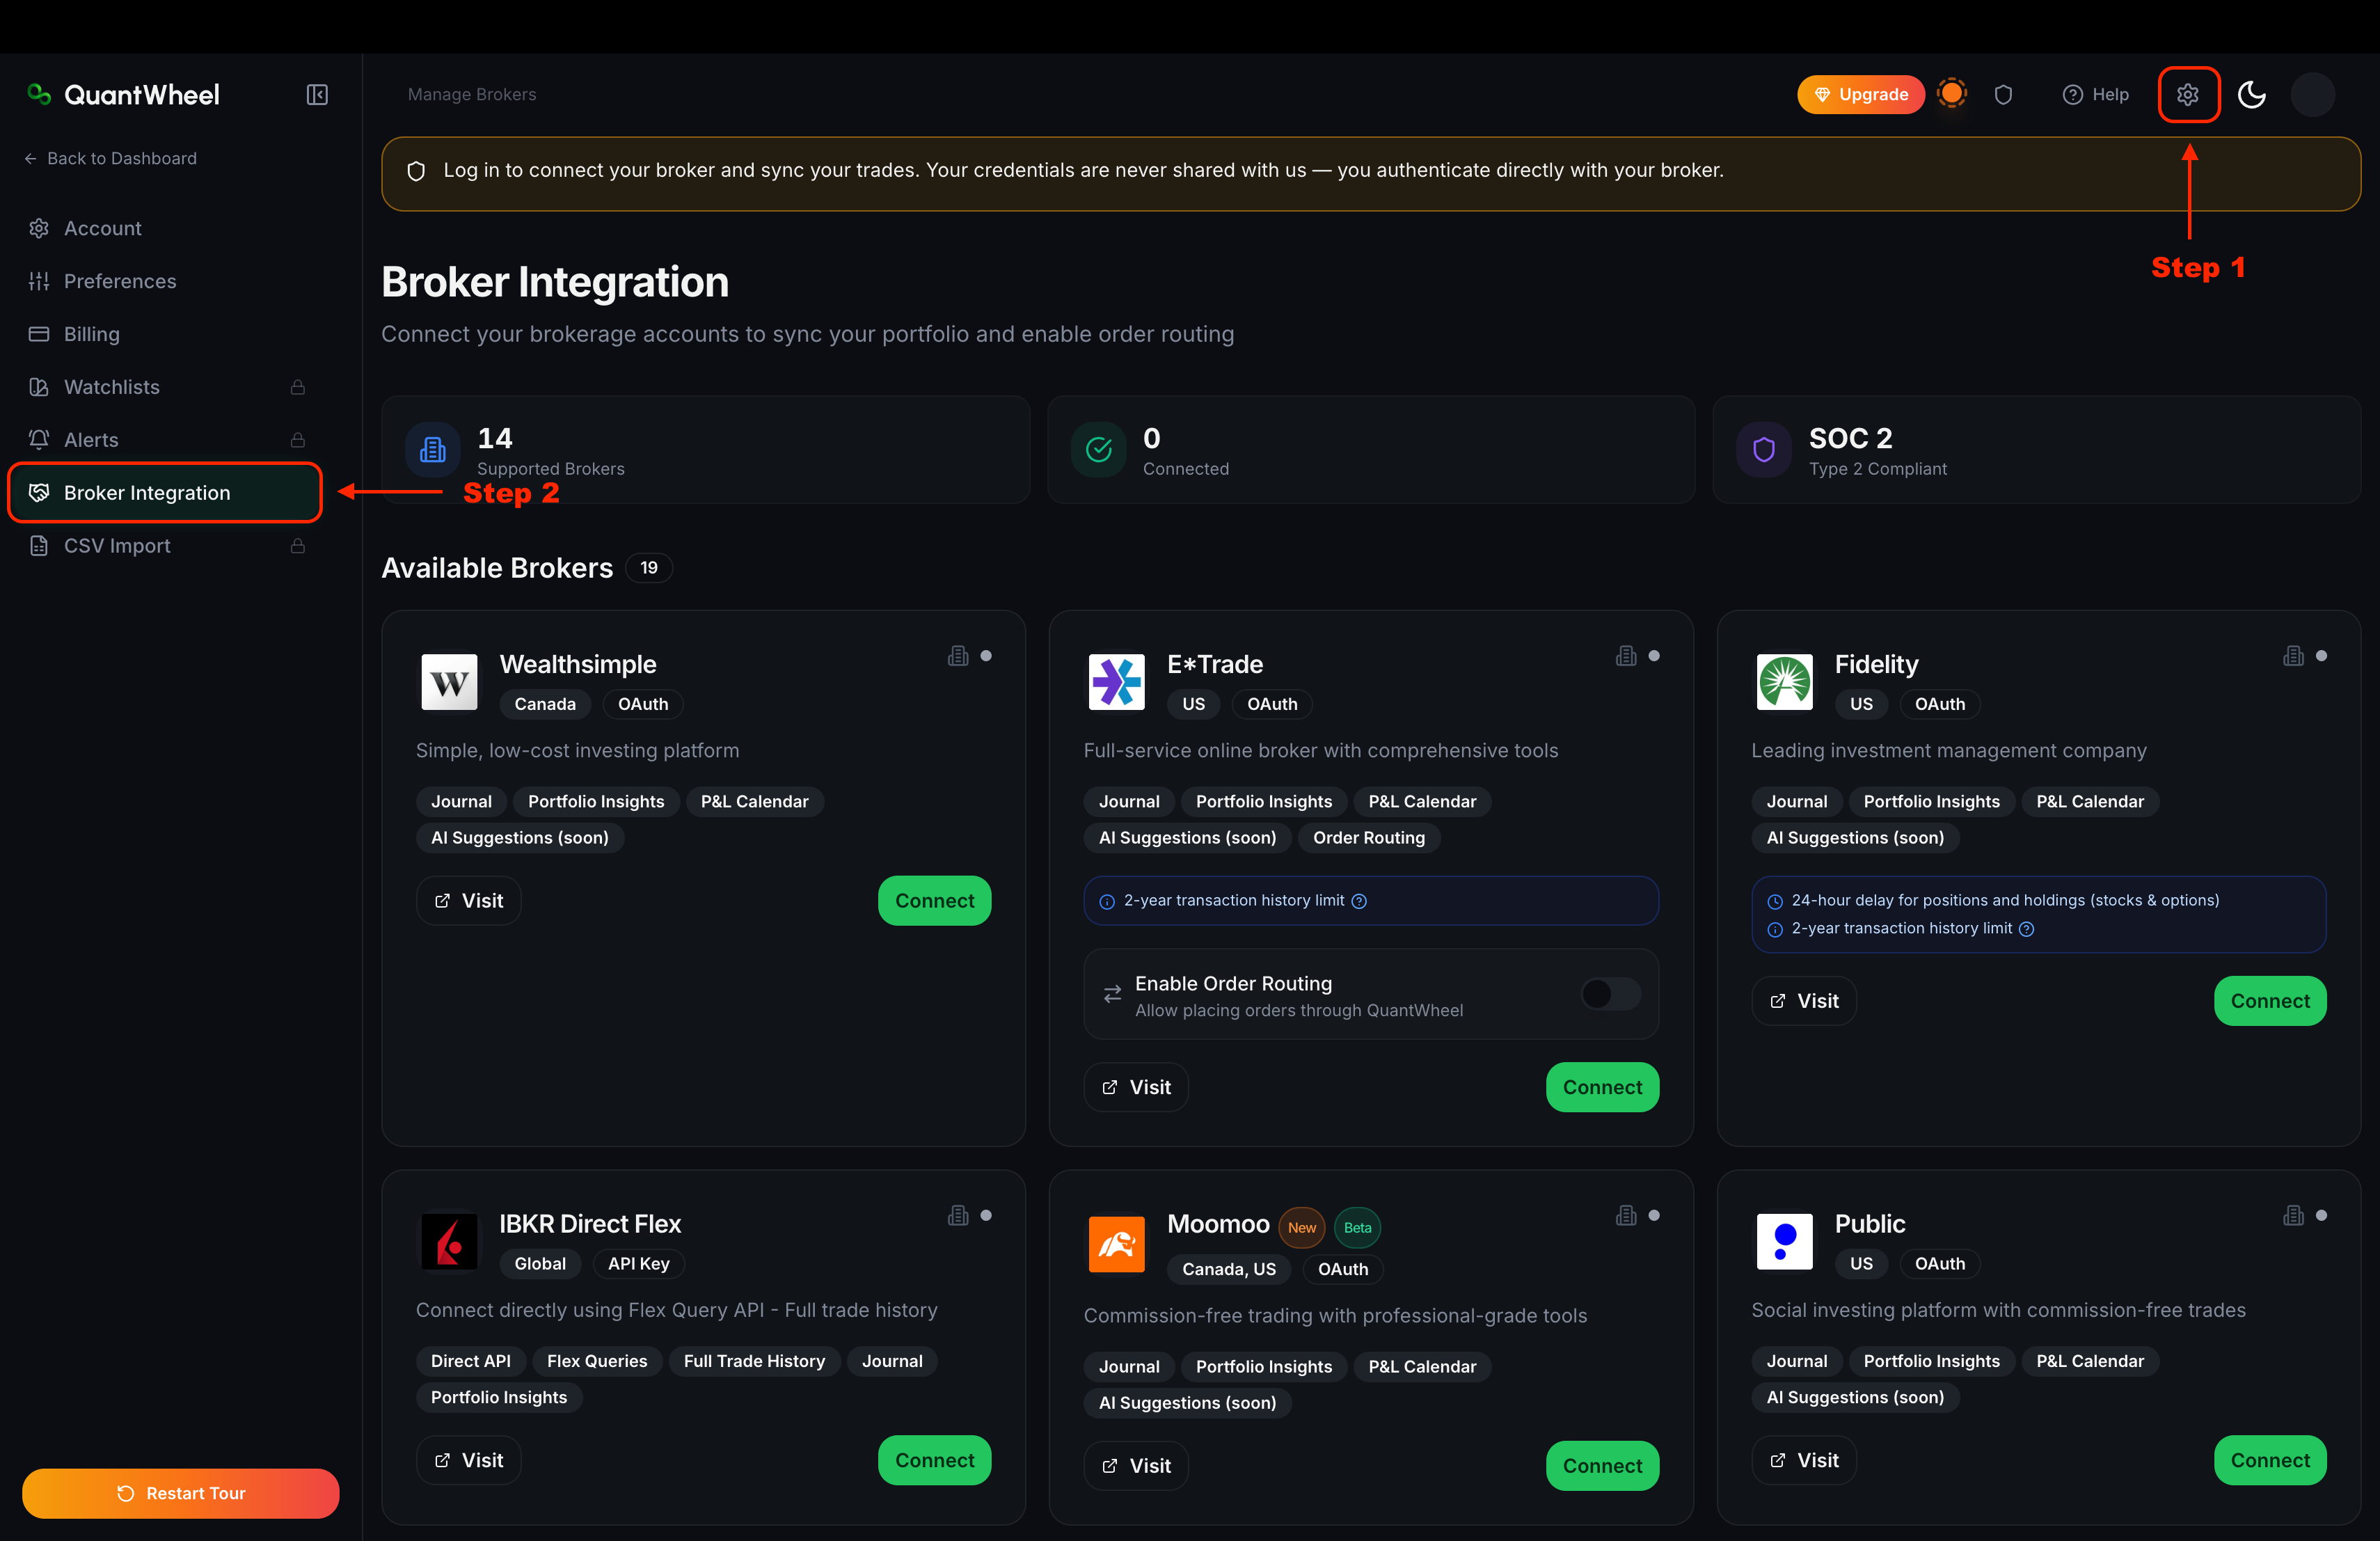Click Full Trade History tag on IBKR
The height and width of the screenshot is (1541, 2380).
tap(754, 1361)
